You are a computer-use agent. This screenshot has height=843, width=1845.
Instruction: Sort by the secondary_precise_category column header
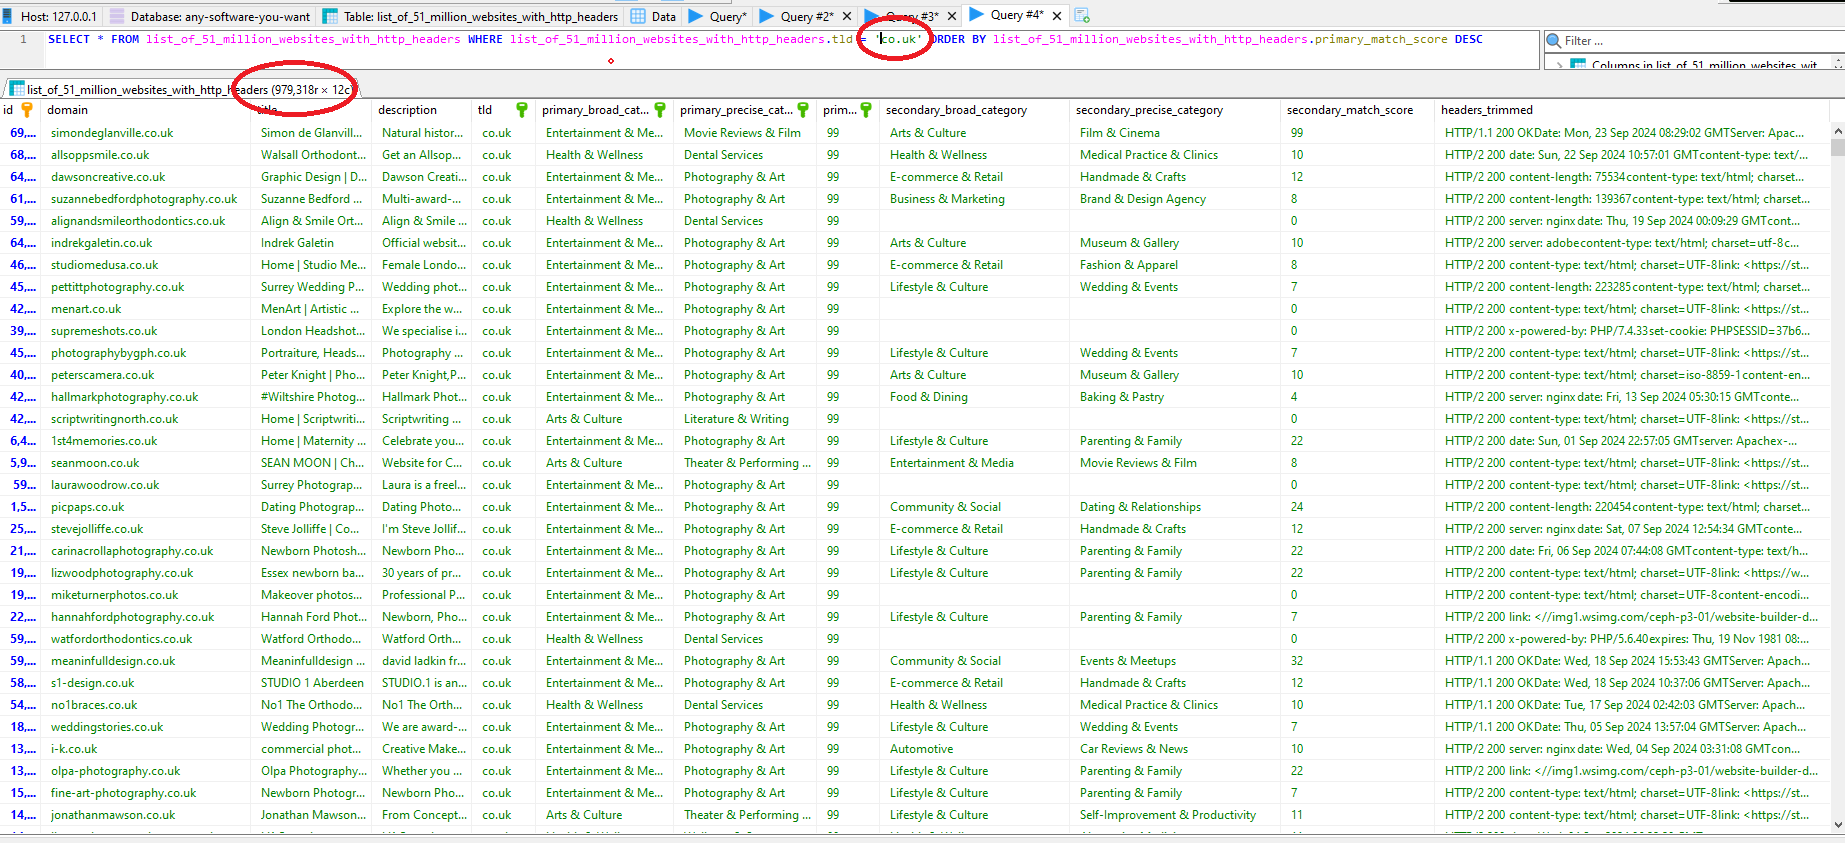point(1175,110)
